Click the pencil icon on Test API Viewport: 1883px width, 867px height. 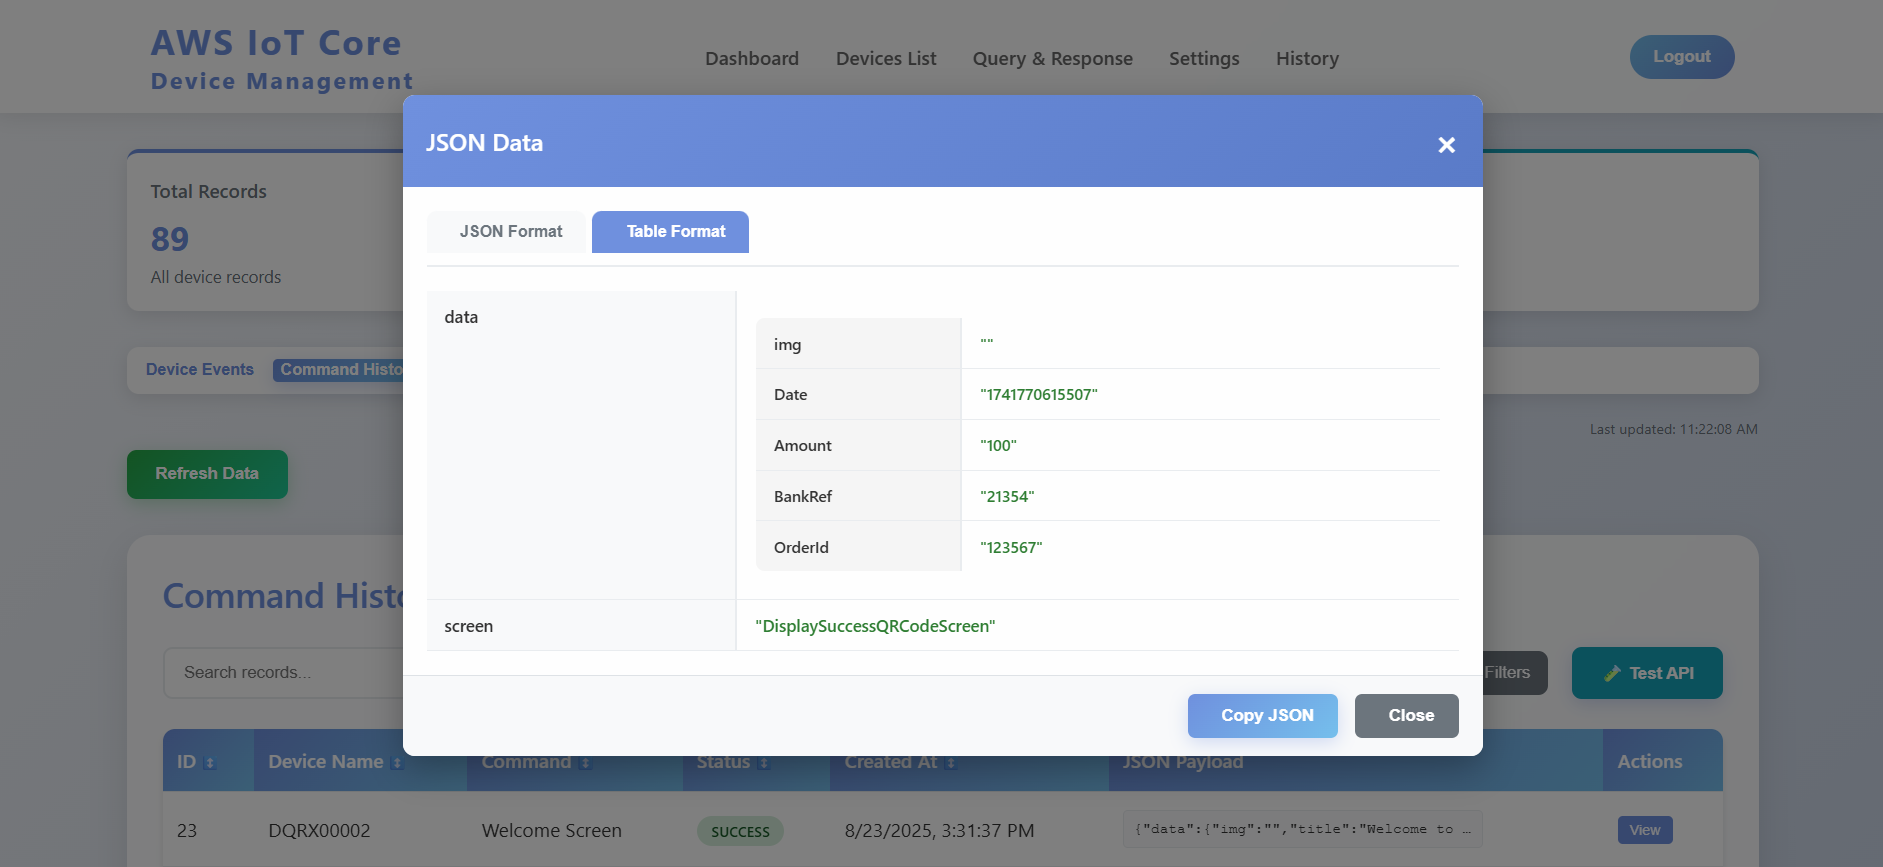1611,674
